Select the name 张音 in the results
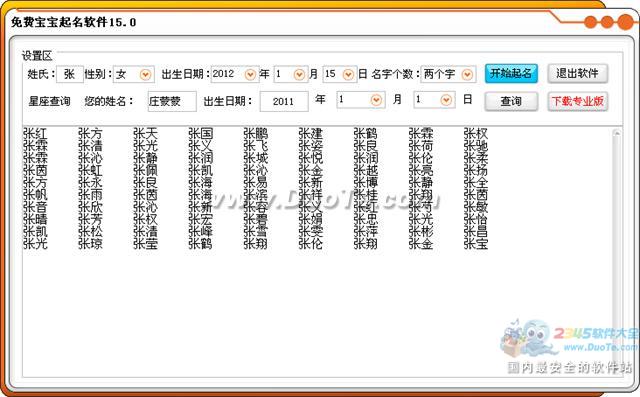This screenshot has width=640, height=397. coord(35,207)
